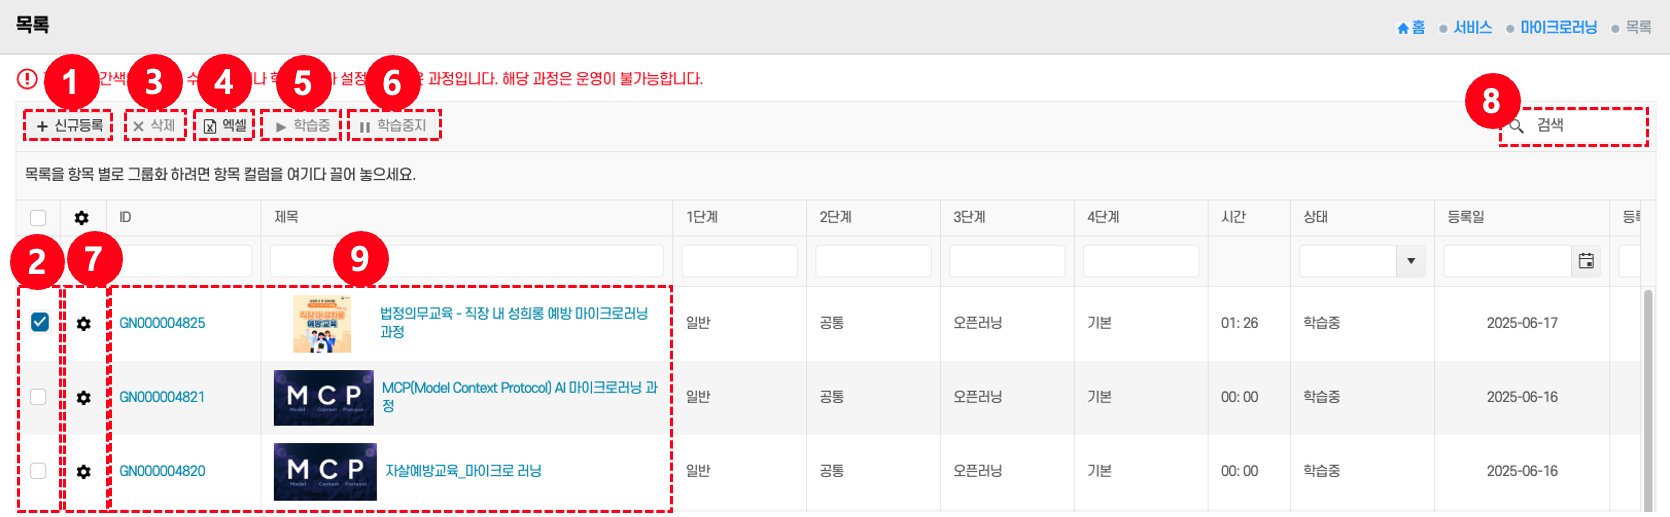This screenshot has width=1670, height=517.
Task: Toggle the select-all header checkbox
Action: [x=38, y=218]
